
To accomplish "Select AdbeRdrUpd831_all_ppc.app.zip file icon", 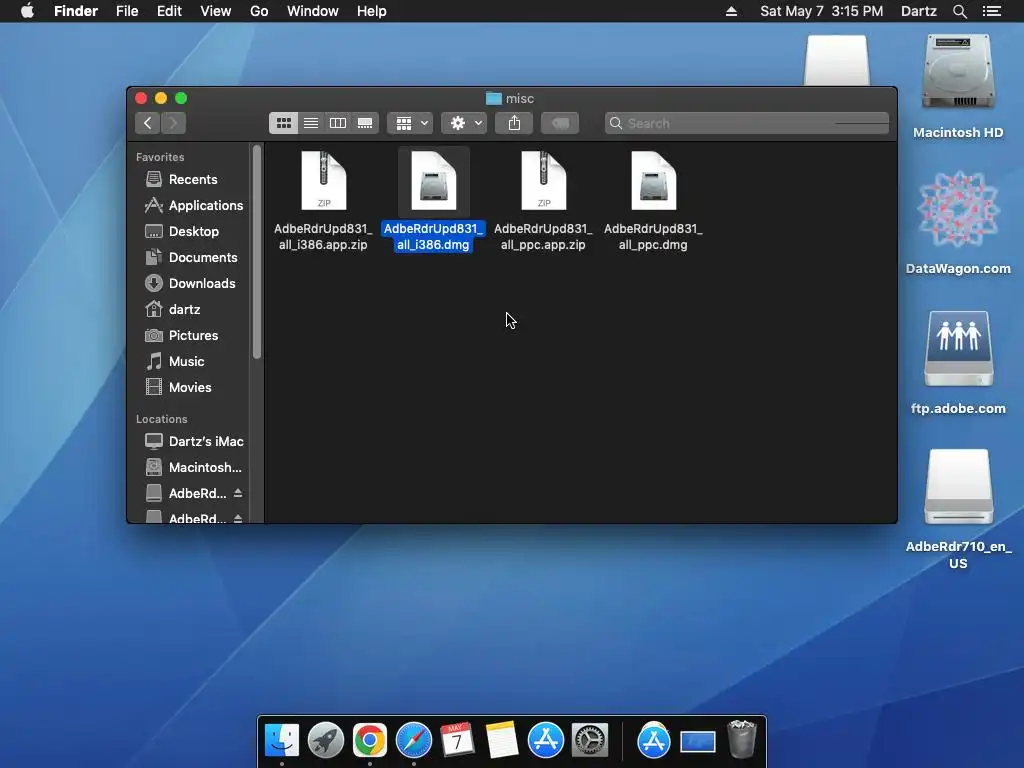I will pyautogui.click(x=543, y=181).
